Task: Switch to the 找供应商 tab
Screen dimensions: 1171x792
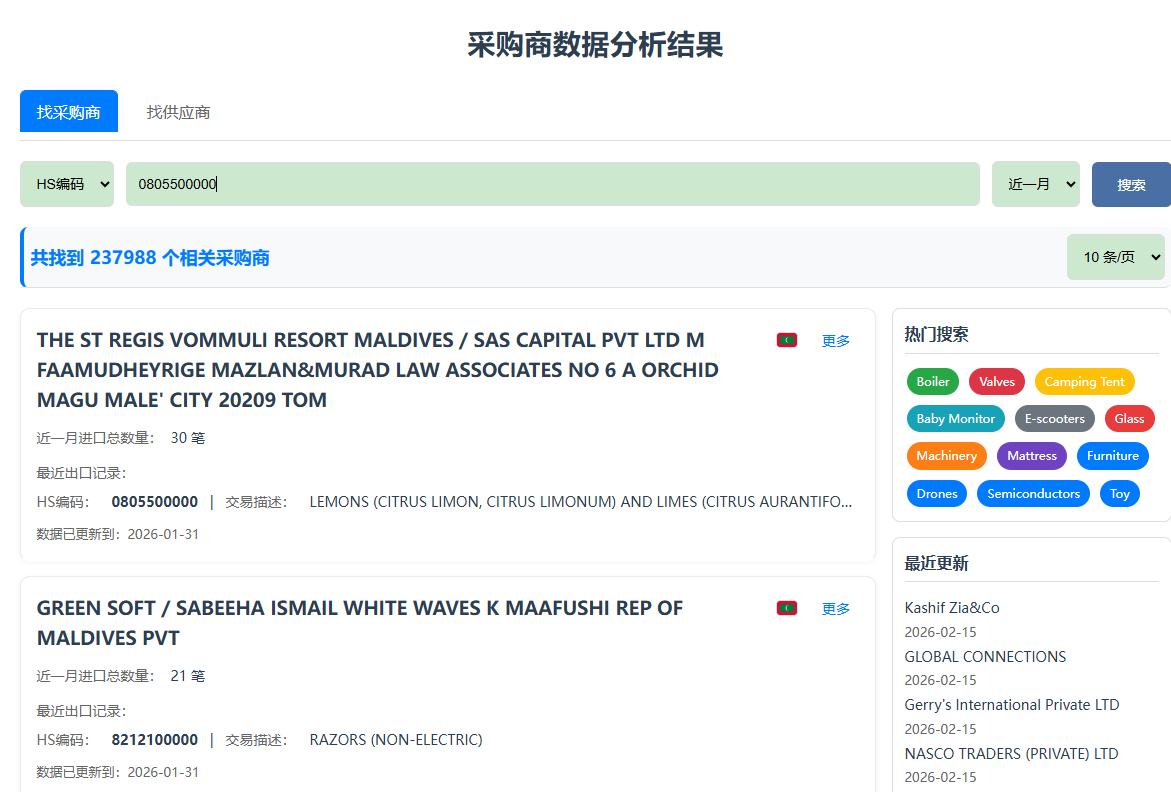Action: [x=176, y=112]
